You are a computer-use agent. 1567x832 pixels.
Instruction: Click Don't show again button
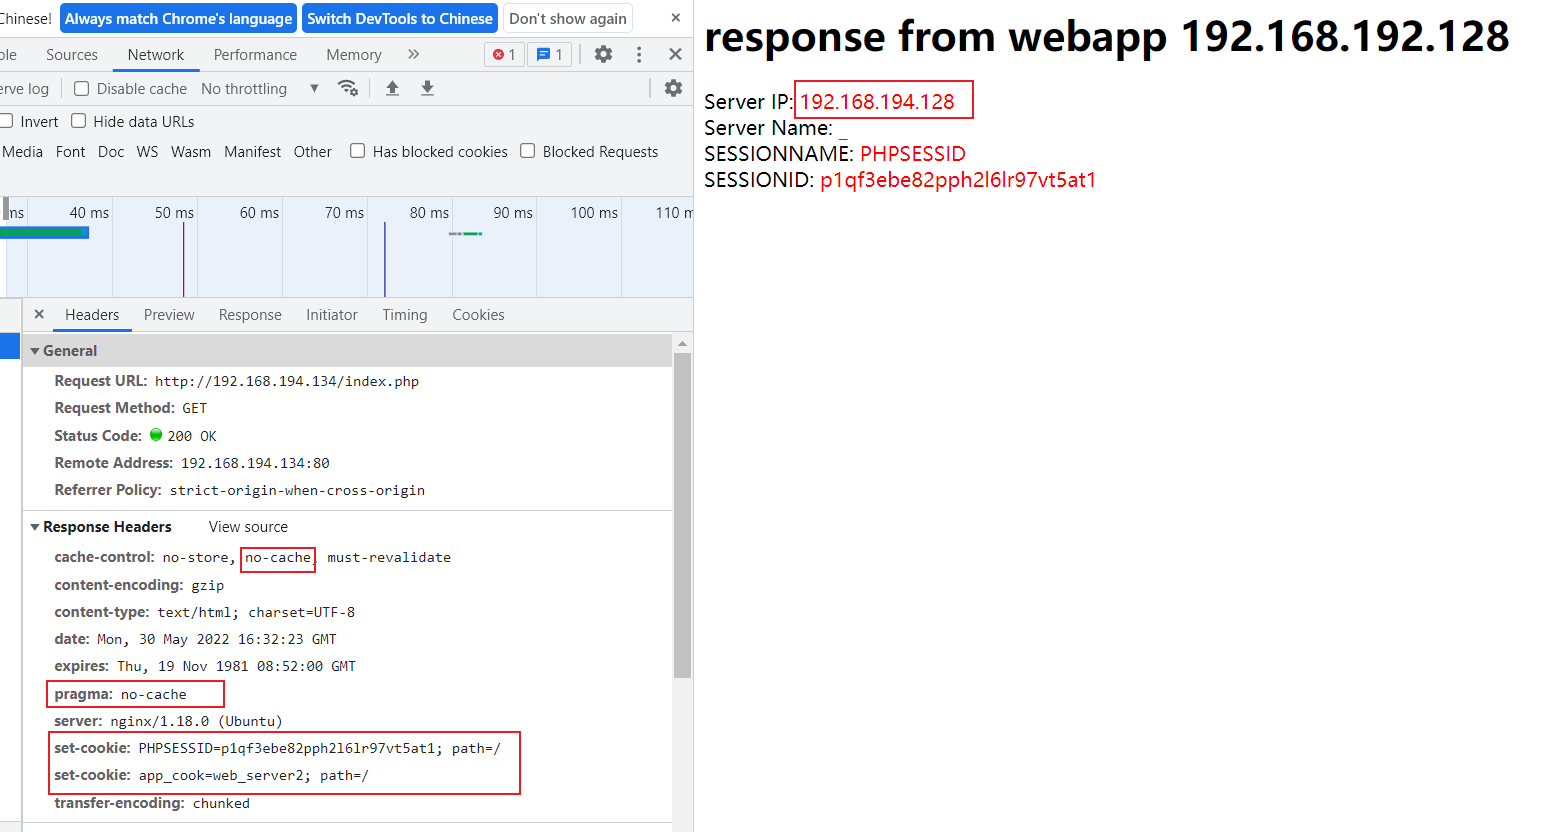coord(568,18)
